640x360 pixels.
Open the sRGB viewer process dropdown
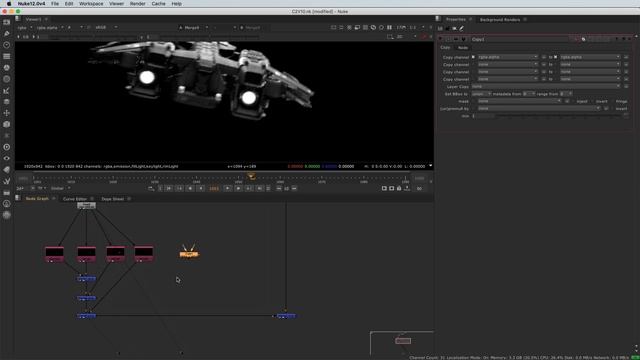pyautogui.click(x=106, y=28)
